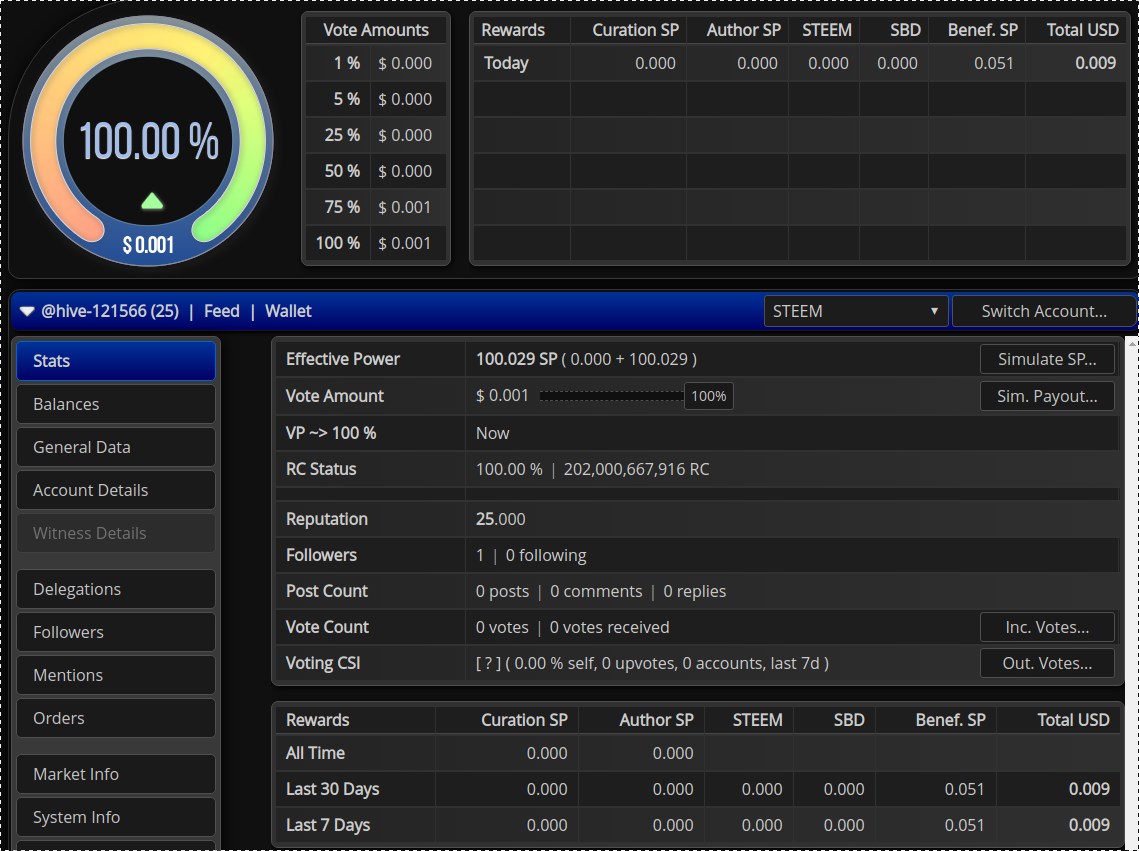1139x851 pixels.
Task: Open the Feed link
Action: coord(221,311)
